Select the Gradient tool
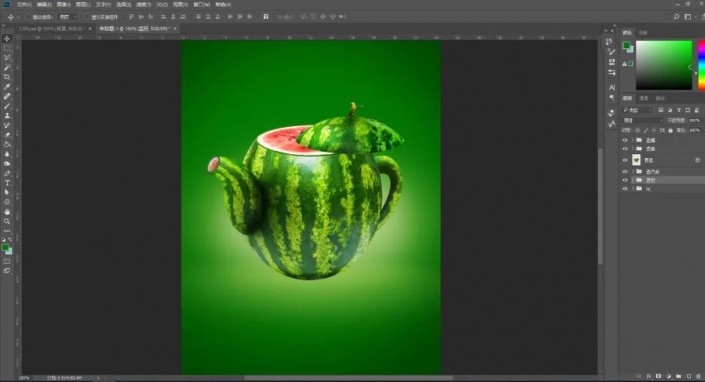This screenshot has height=382, width=705. coord(7,144)
